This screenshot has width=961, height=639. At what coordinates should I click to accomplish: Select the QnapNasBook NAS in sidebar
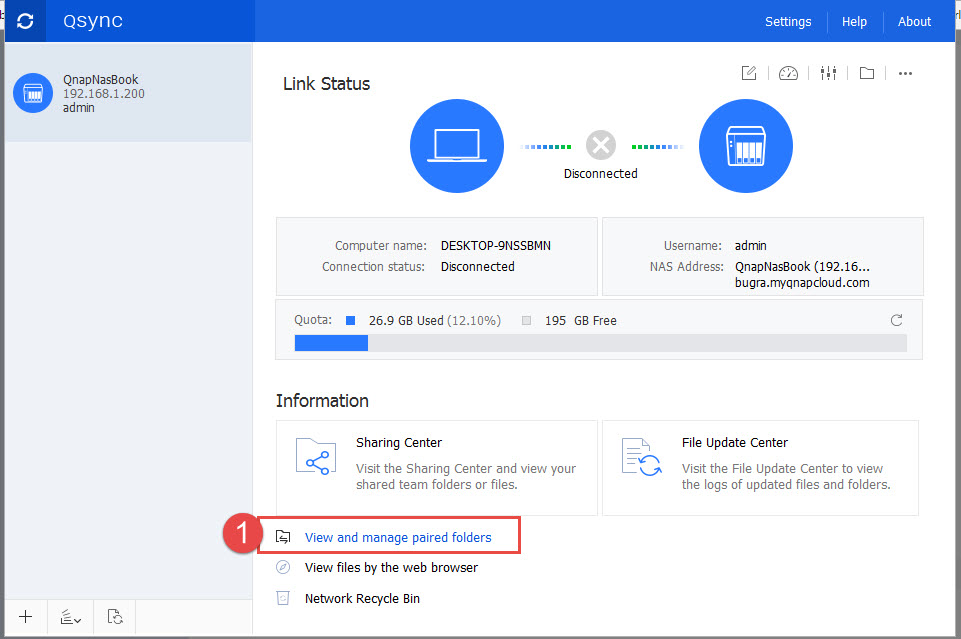(x=128, y=93)
